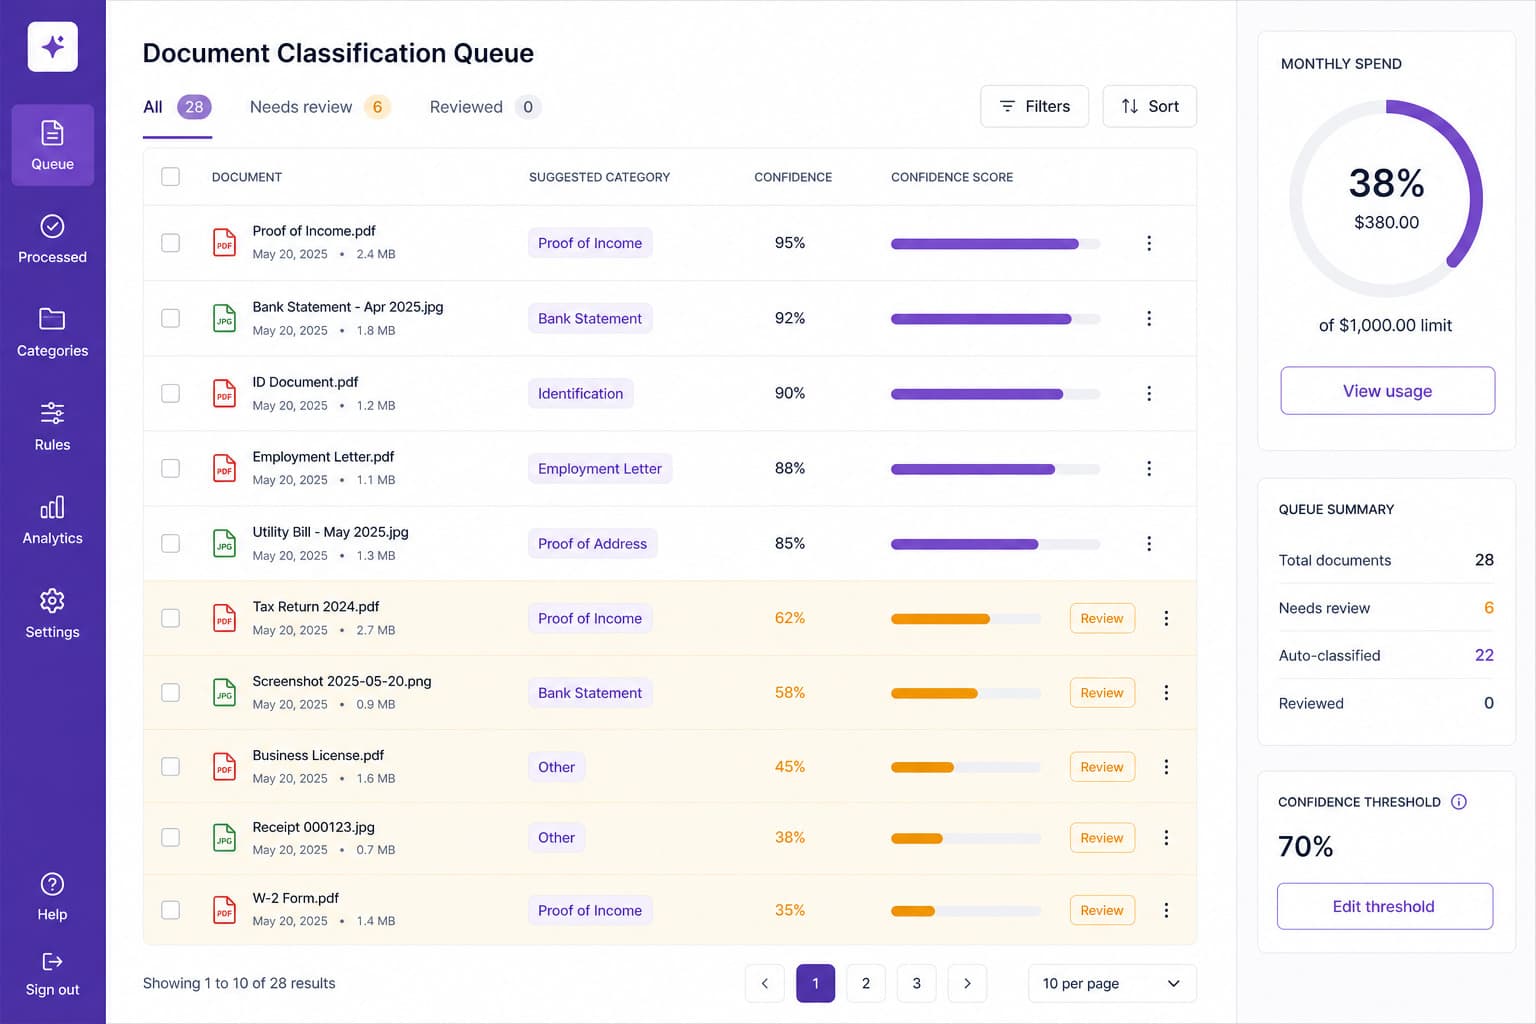Open the Processed section in sidebar
The image size is (1536, 1024).
[x=52, y=239]
